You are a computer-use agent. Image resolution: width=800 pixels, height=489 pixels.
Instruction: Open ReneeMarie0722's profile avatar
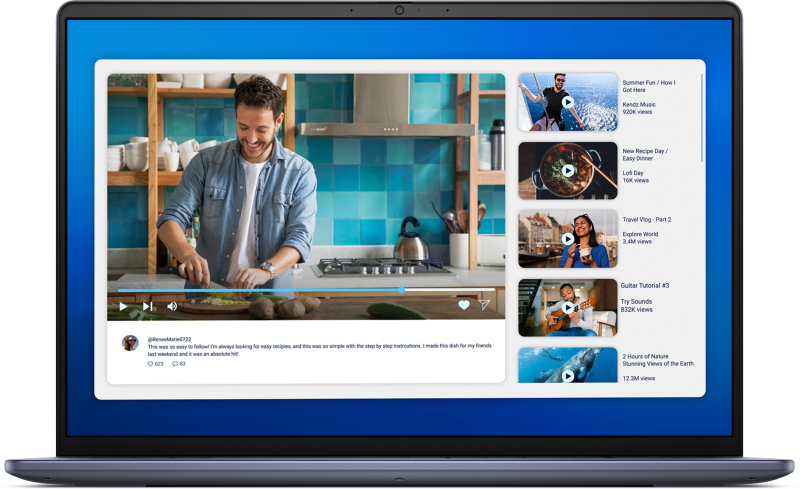coord(130,342)
